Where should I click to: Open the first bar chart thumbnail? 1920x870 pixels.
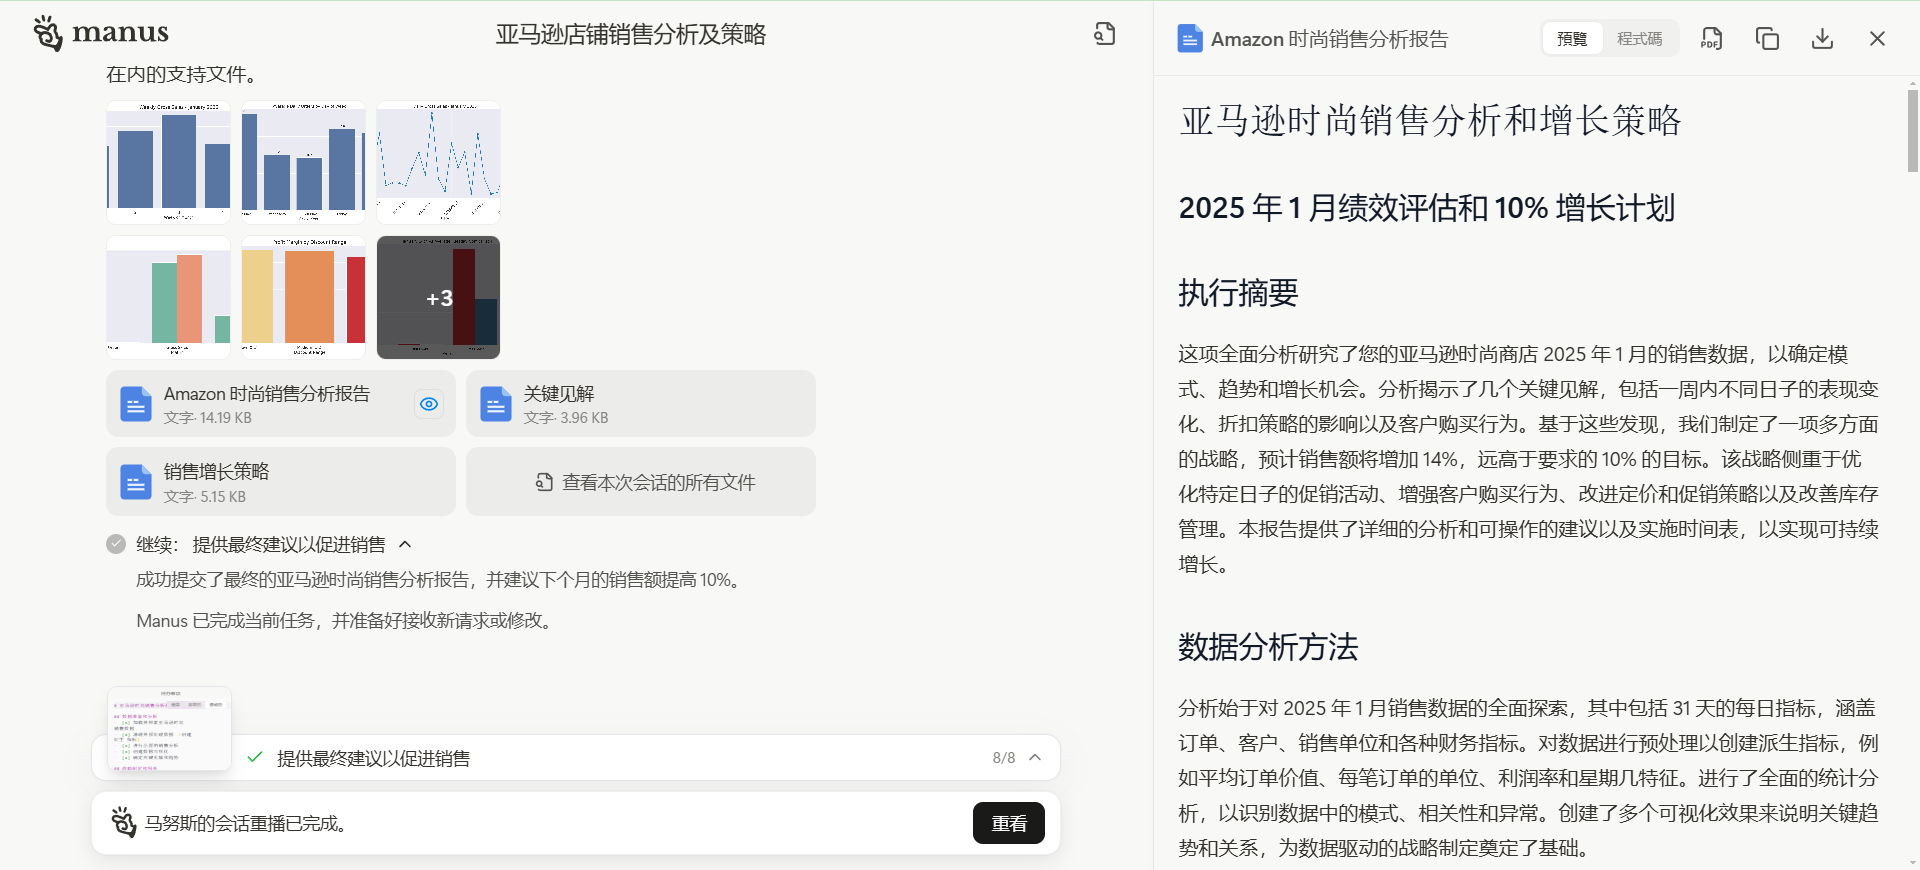(168, 162)
